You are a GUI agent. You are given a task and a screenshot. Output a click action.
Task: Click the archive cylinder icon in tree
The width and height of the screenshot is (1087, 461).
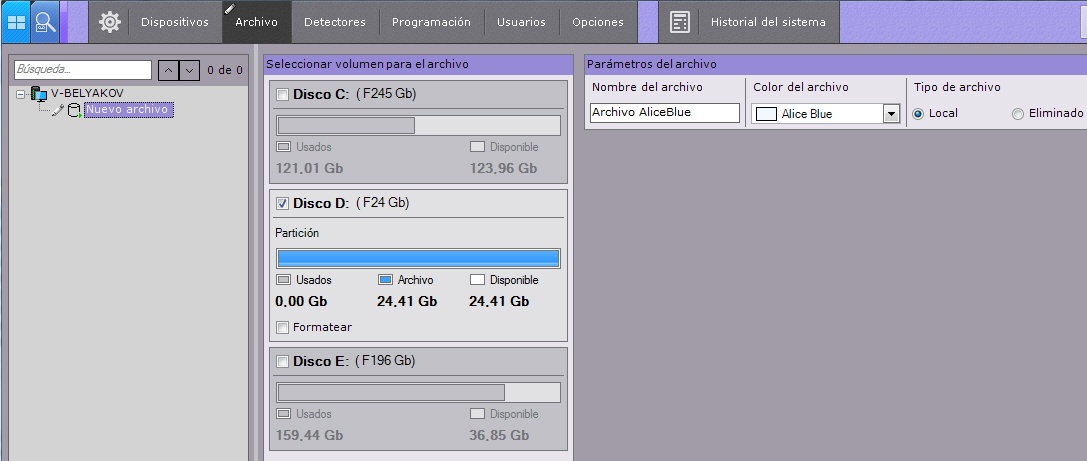pos(74,110)
